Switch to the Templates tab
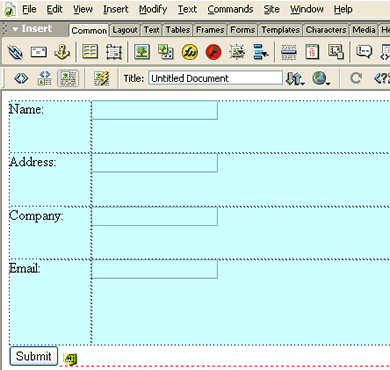 click(280, 30)
